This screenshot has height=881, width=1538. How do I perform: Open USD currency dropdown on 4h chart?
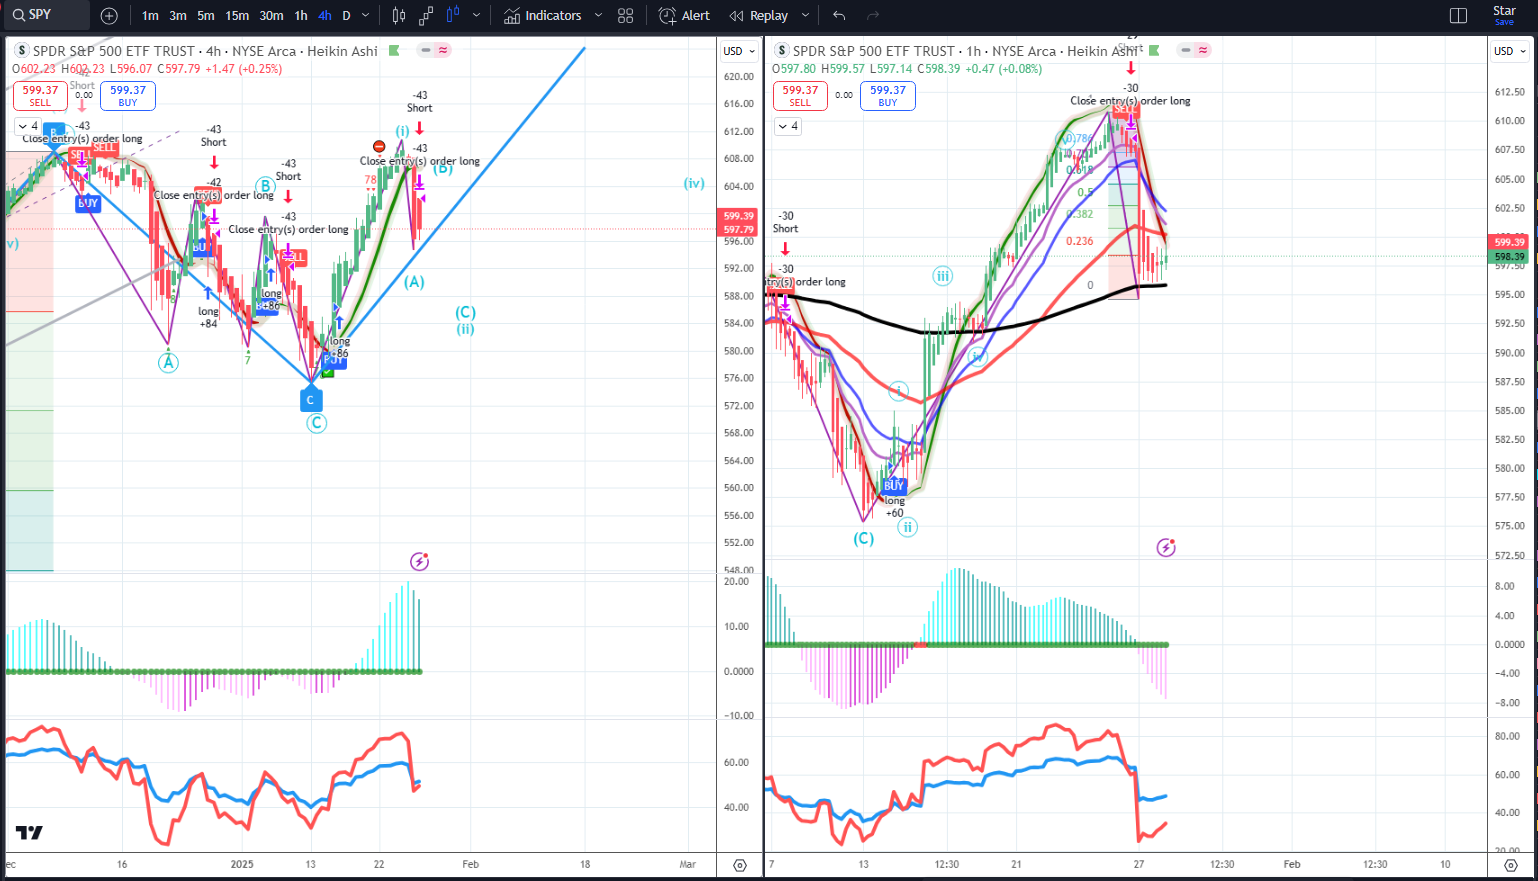click(x=739, y=51)
